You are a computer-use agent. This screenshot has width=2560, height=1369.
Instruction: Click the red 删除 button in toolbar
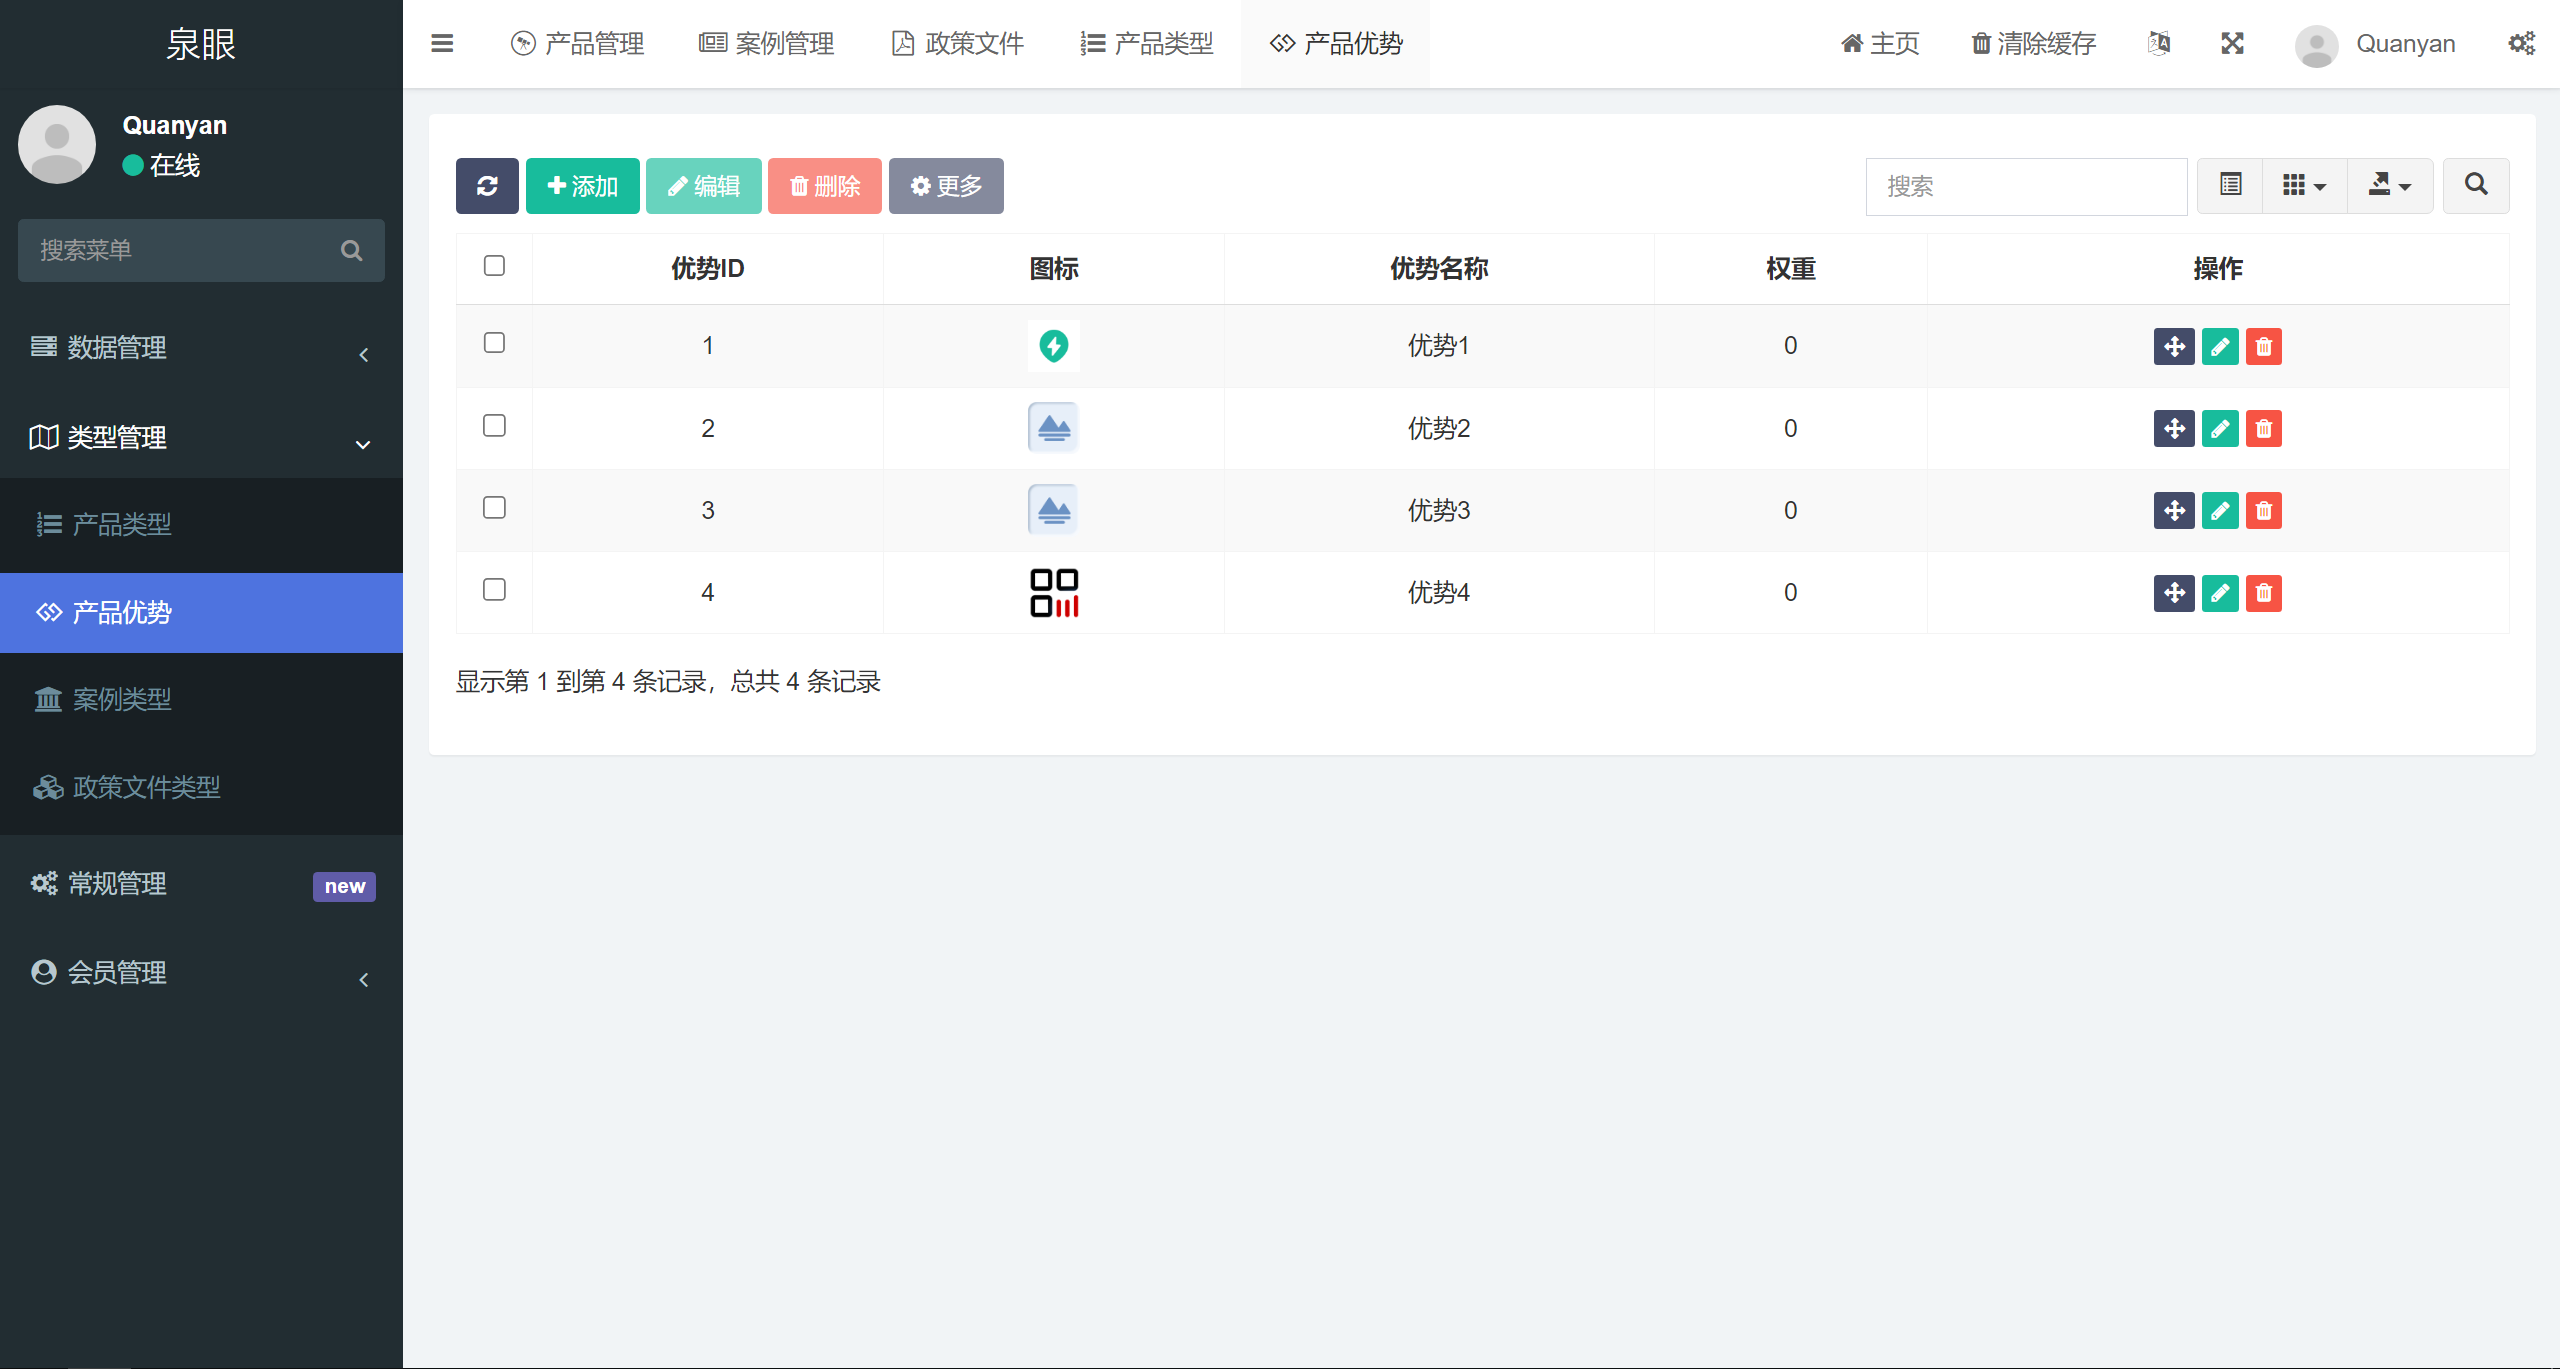(x=825, y=186)
